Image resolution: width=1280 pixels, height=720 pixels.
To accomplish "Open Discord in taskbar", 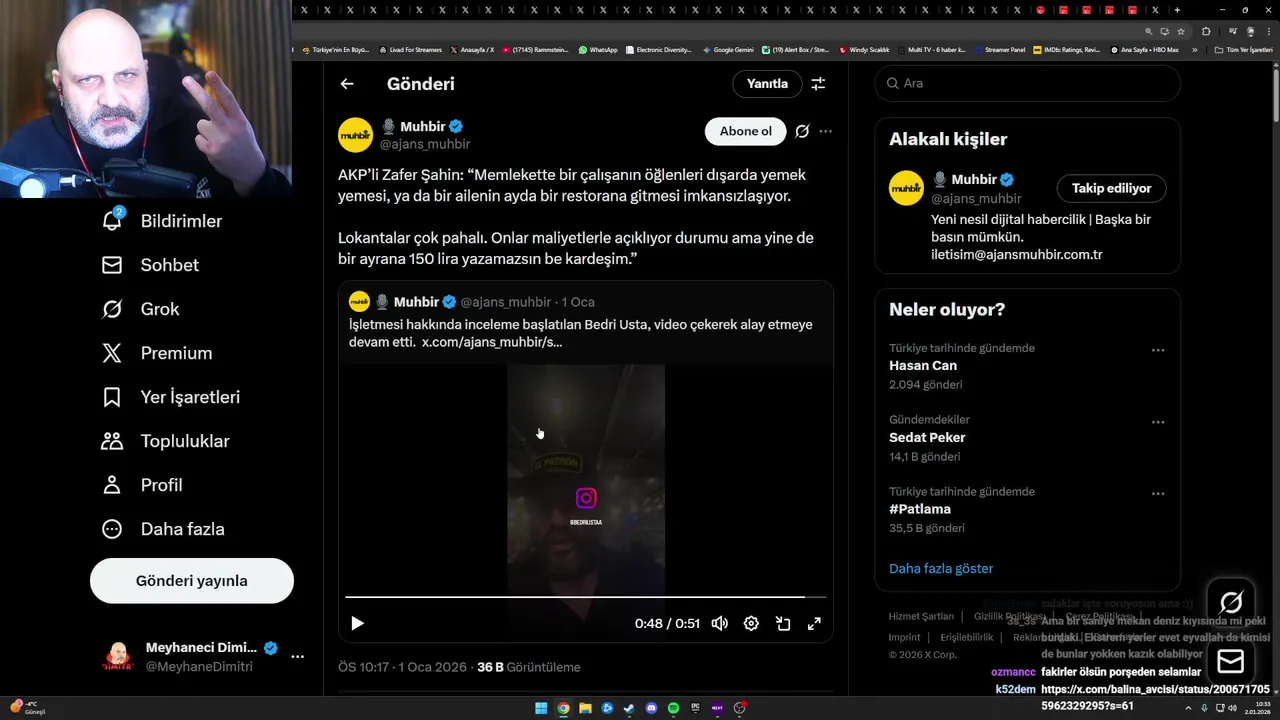I will coord(651,708).
